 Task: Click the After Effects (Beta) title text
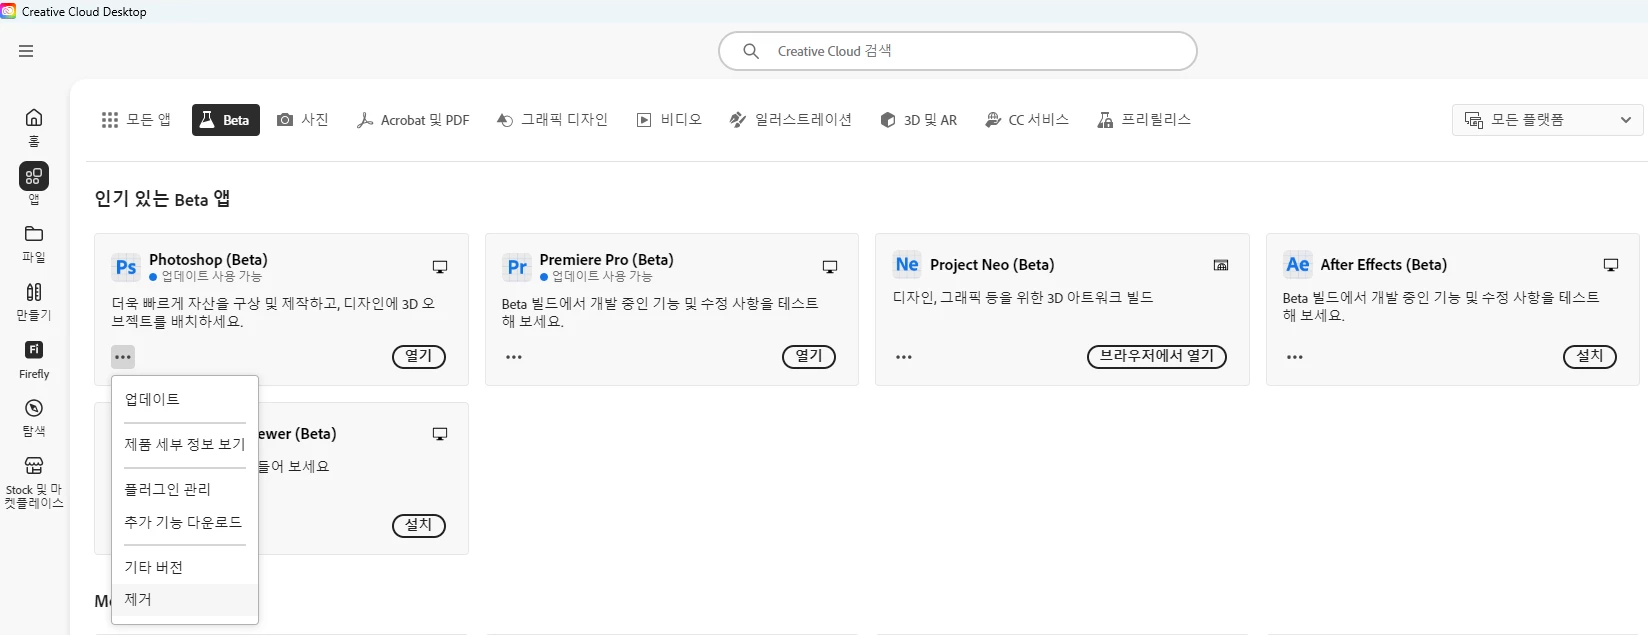coord(1383,265)
